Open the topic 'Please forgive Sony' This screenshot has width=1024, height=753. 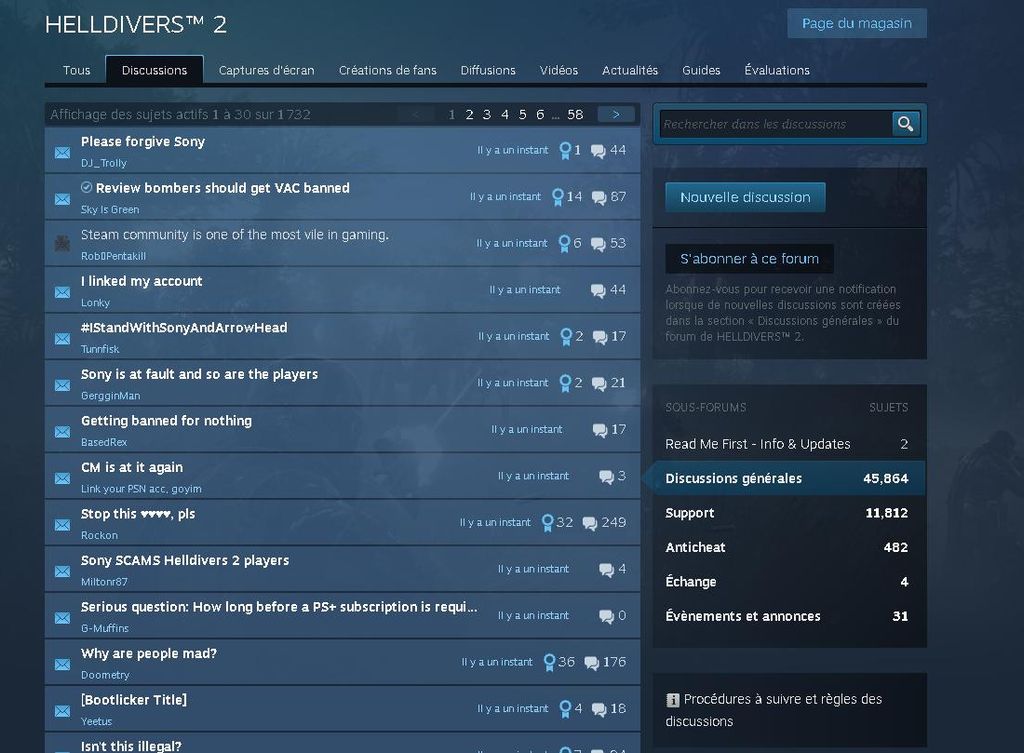pyautogui.click(x=143, y=142)
